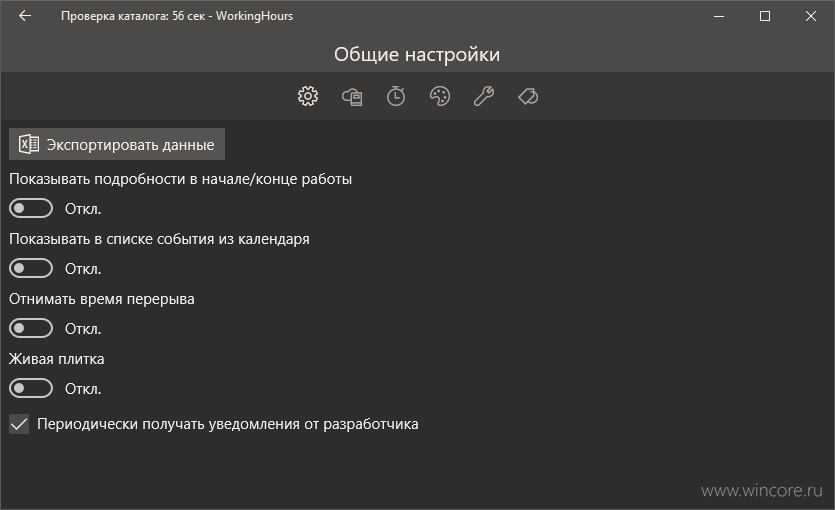Minimize the WorkingHours window
This screenshot has width=835, height=510.
[x=719, y=16]
